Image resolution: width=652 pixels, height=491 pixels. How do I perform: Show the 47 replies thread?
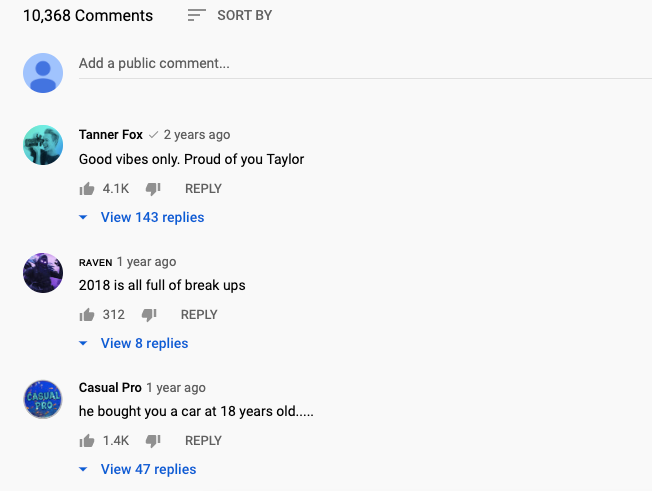pyautogui.click(x=147, y=470)
